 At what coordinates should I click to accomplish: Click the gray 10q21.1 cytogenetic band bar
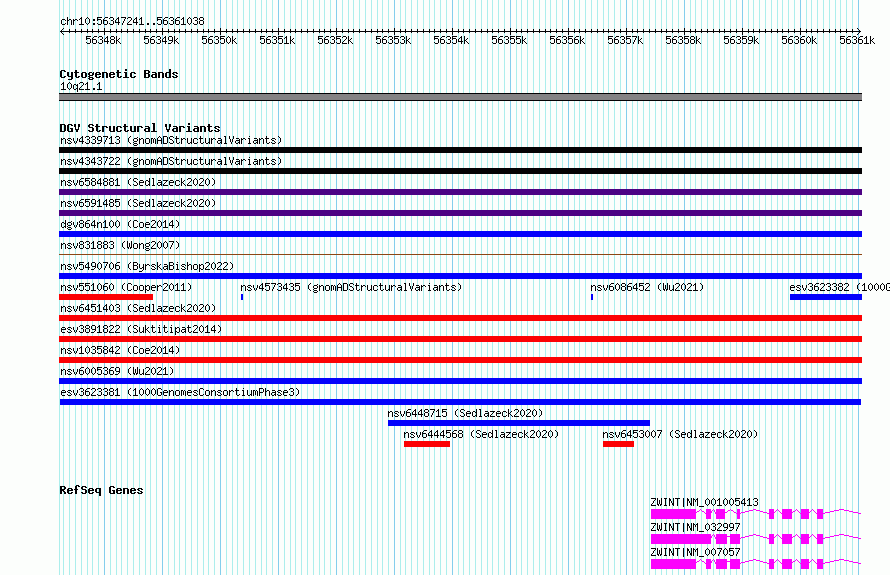pos(461,97)
